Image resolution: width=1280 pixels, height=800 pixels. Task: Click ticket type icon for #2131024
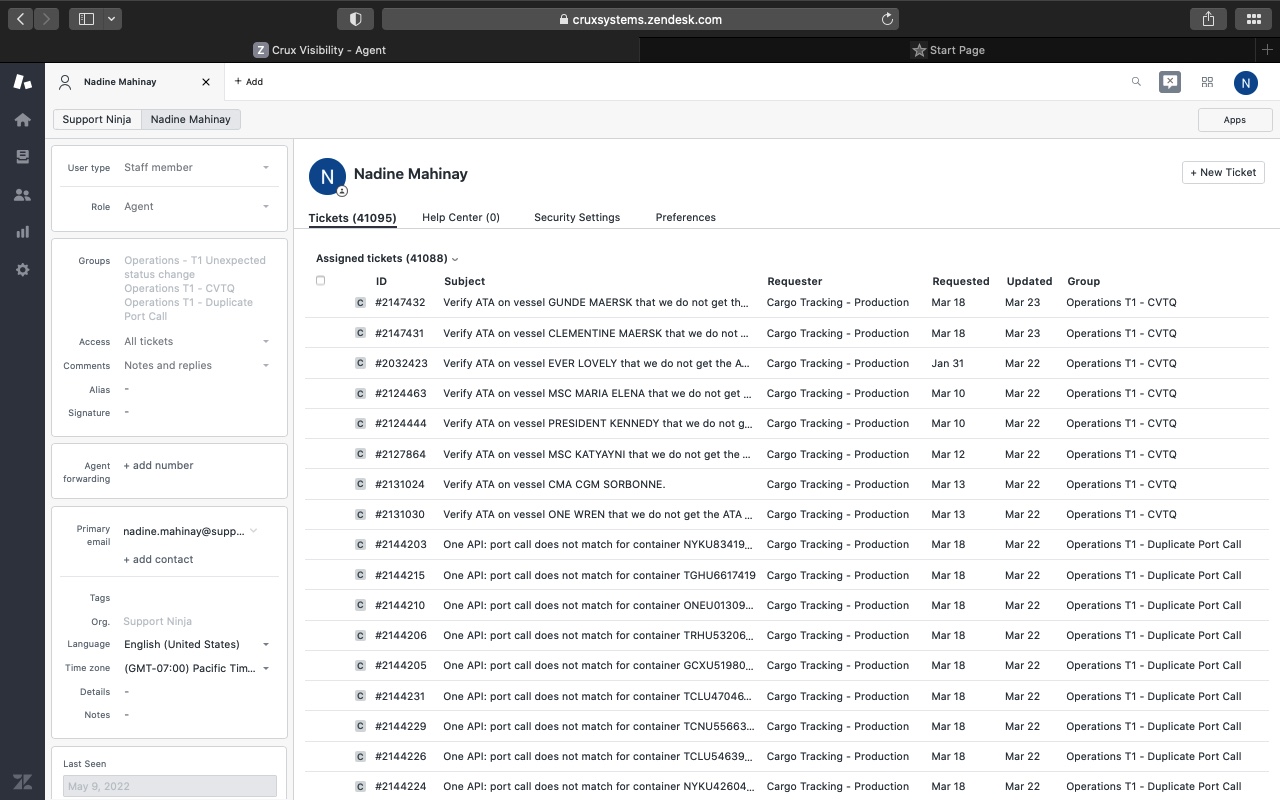[360, 485]
